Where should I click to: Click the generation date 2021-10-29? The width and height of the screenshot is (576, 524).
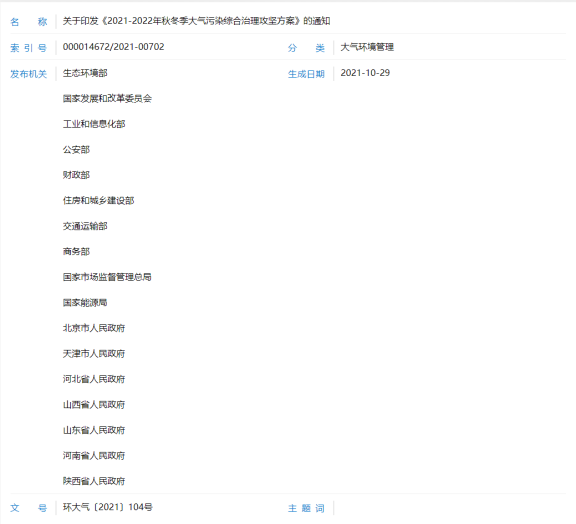click(365, 73)
